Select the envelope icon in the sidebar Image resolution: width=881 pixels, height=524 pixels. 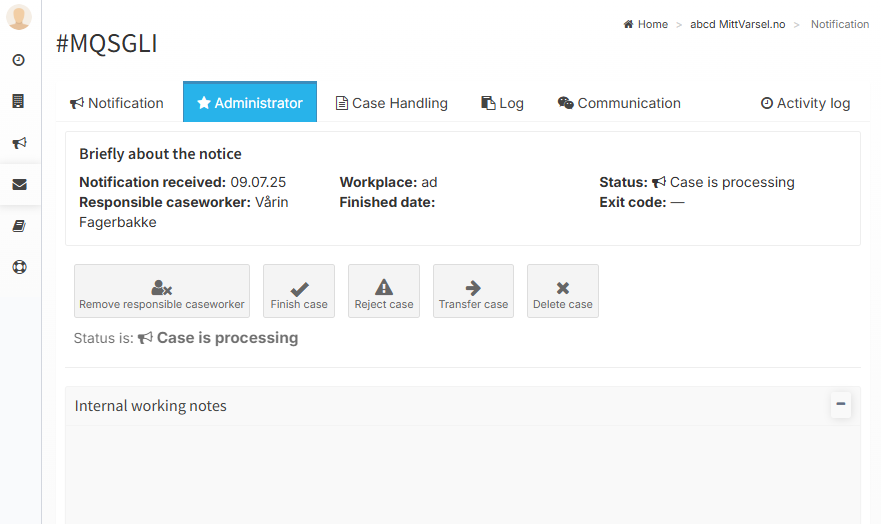(19, 185)
